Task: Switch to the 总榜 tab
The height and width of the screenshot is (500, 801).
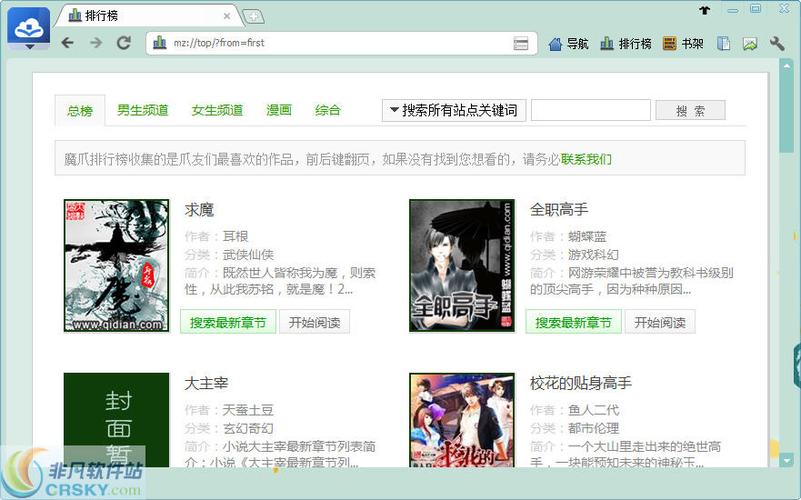Action: 80,110
